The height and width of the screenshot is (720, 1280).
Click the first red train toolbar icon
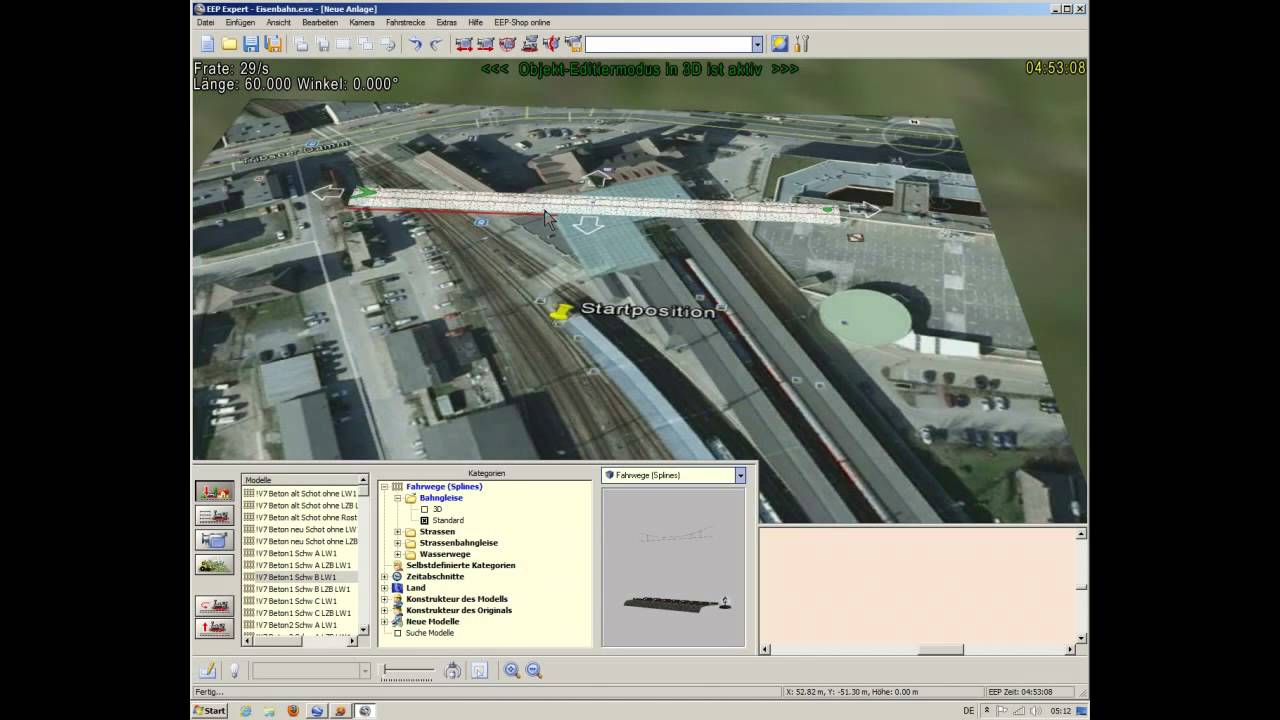[464, 44]
